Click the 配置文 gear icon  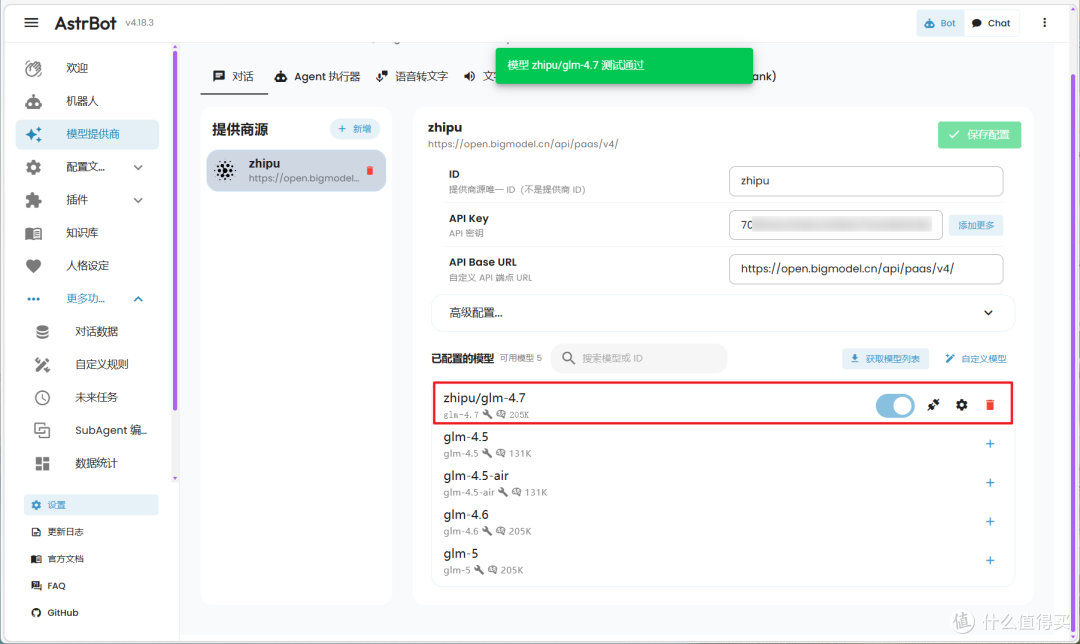(33, 167)
